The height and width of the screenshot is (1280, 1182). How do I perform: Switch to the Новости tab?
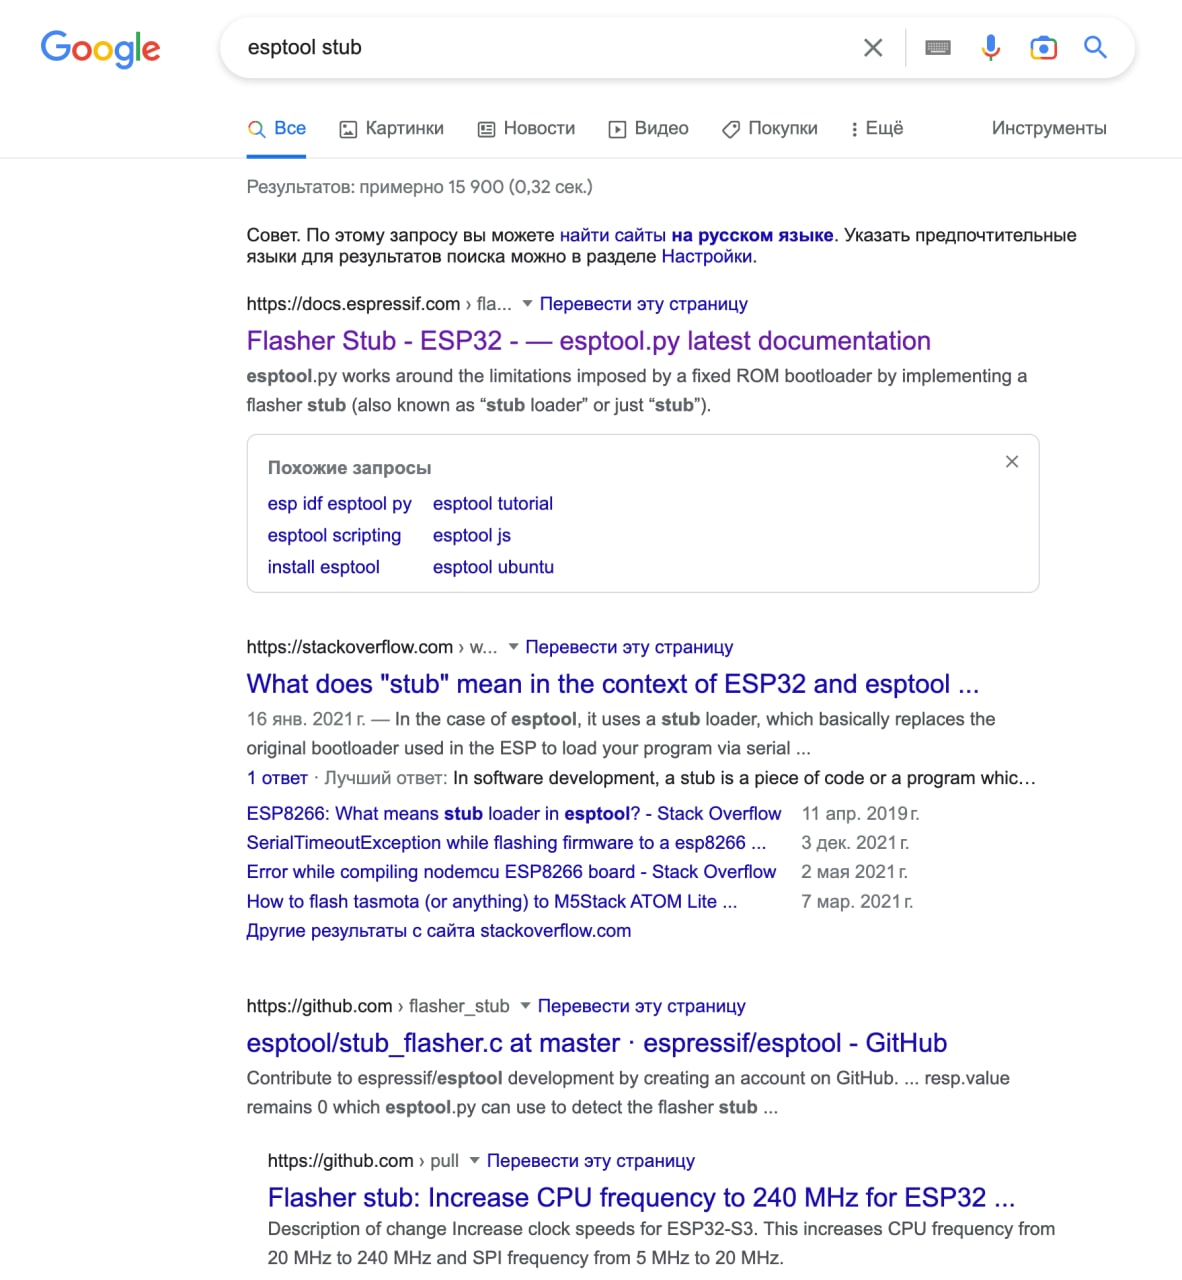(x=527, y=129)
